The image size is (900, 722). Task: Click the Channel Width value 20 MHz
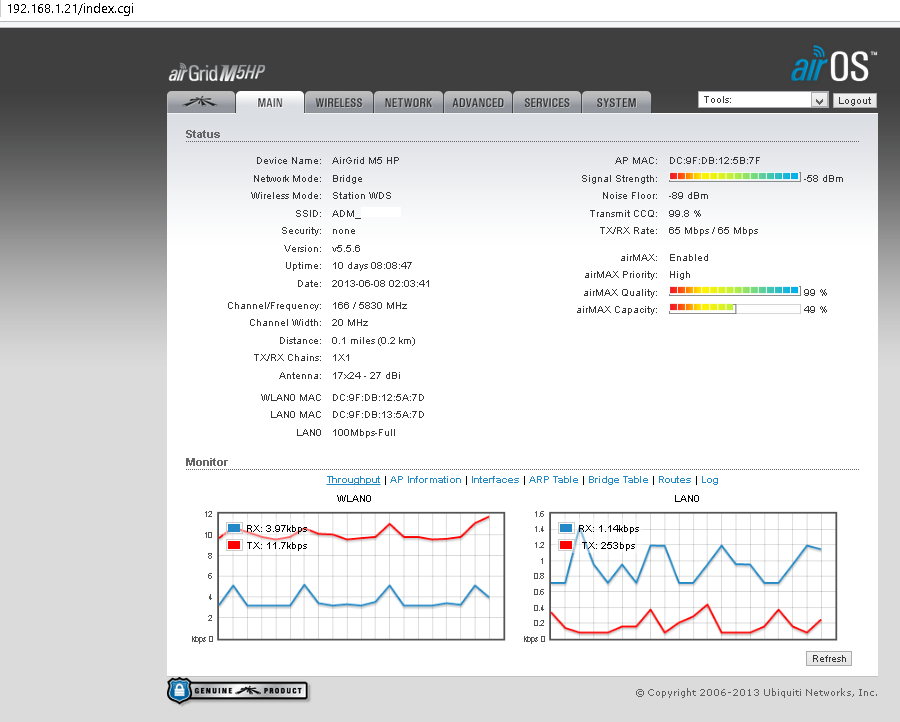coord(350,323)
